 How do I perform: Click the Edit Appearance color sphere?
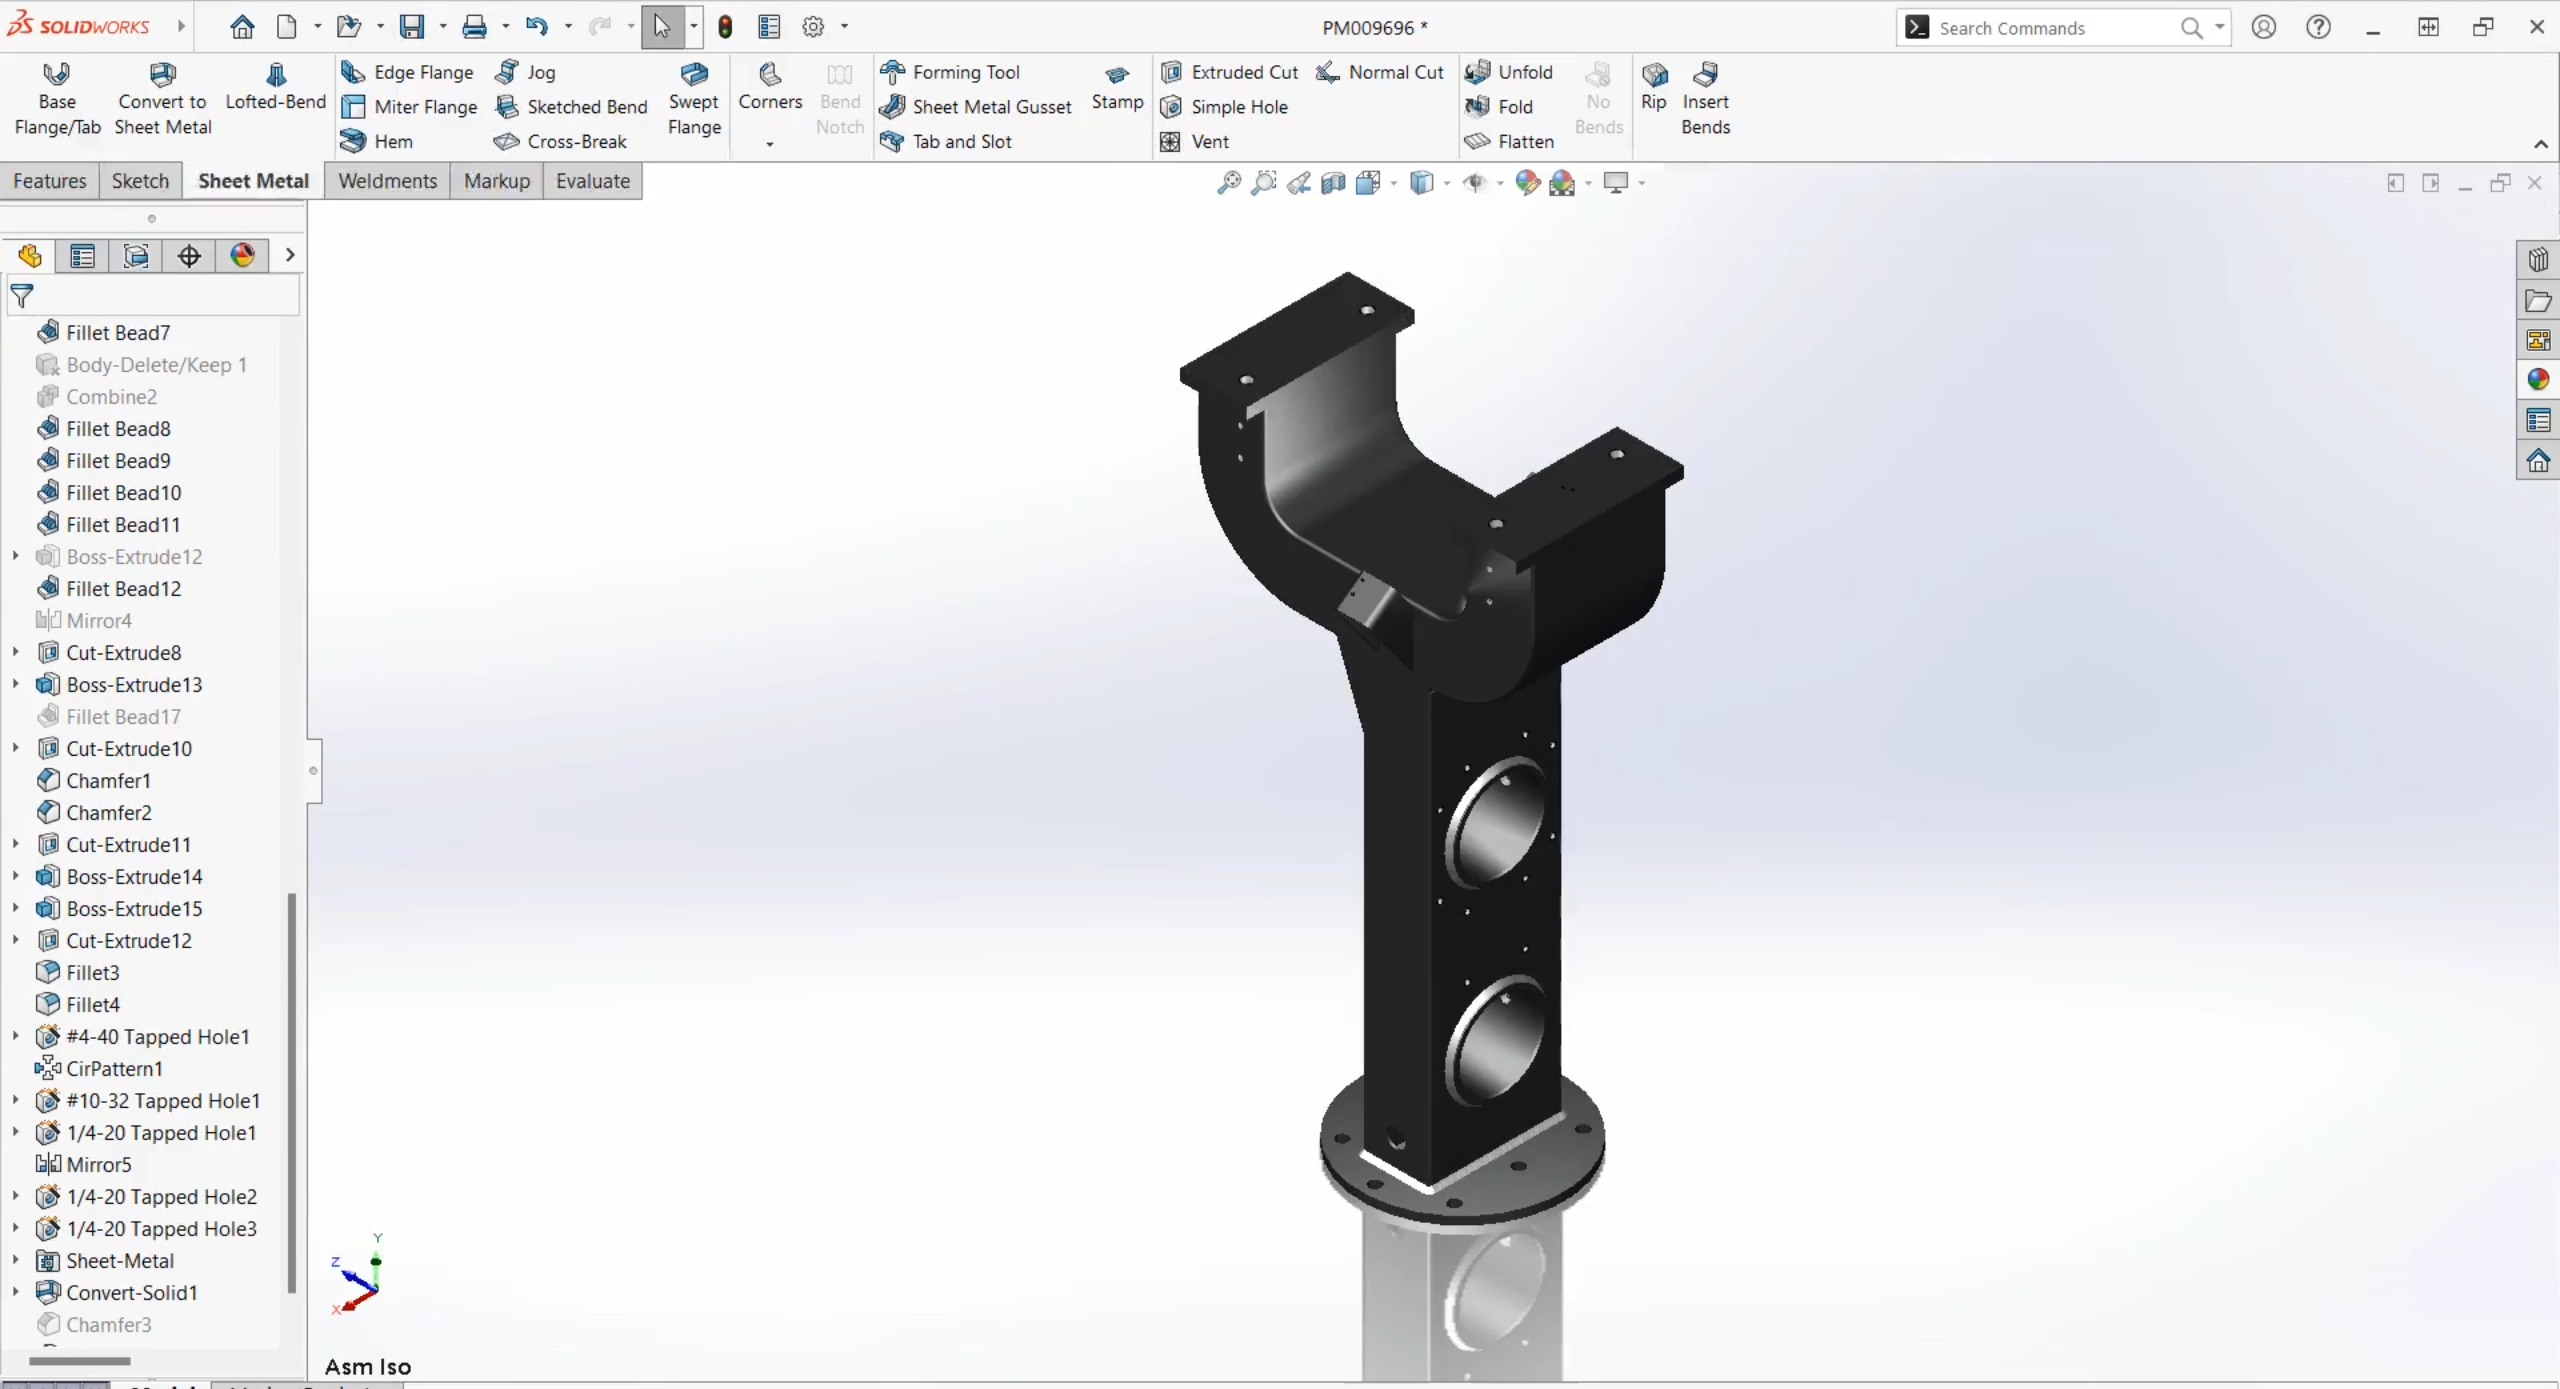click(1526, 182)
